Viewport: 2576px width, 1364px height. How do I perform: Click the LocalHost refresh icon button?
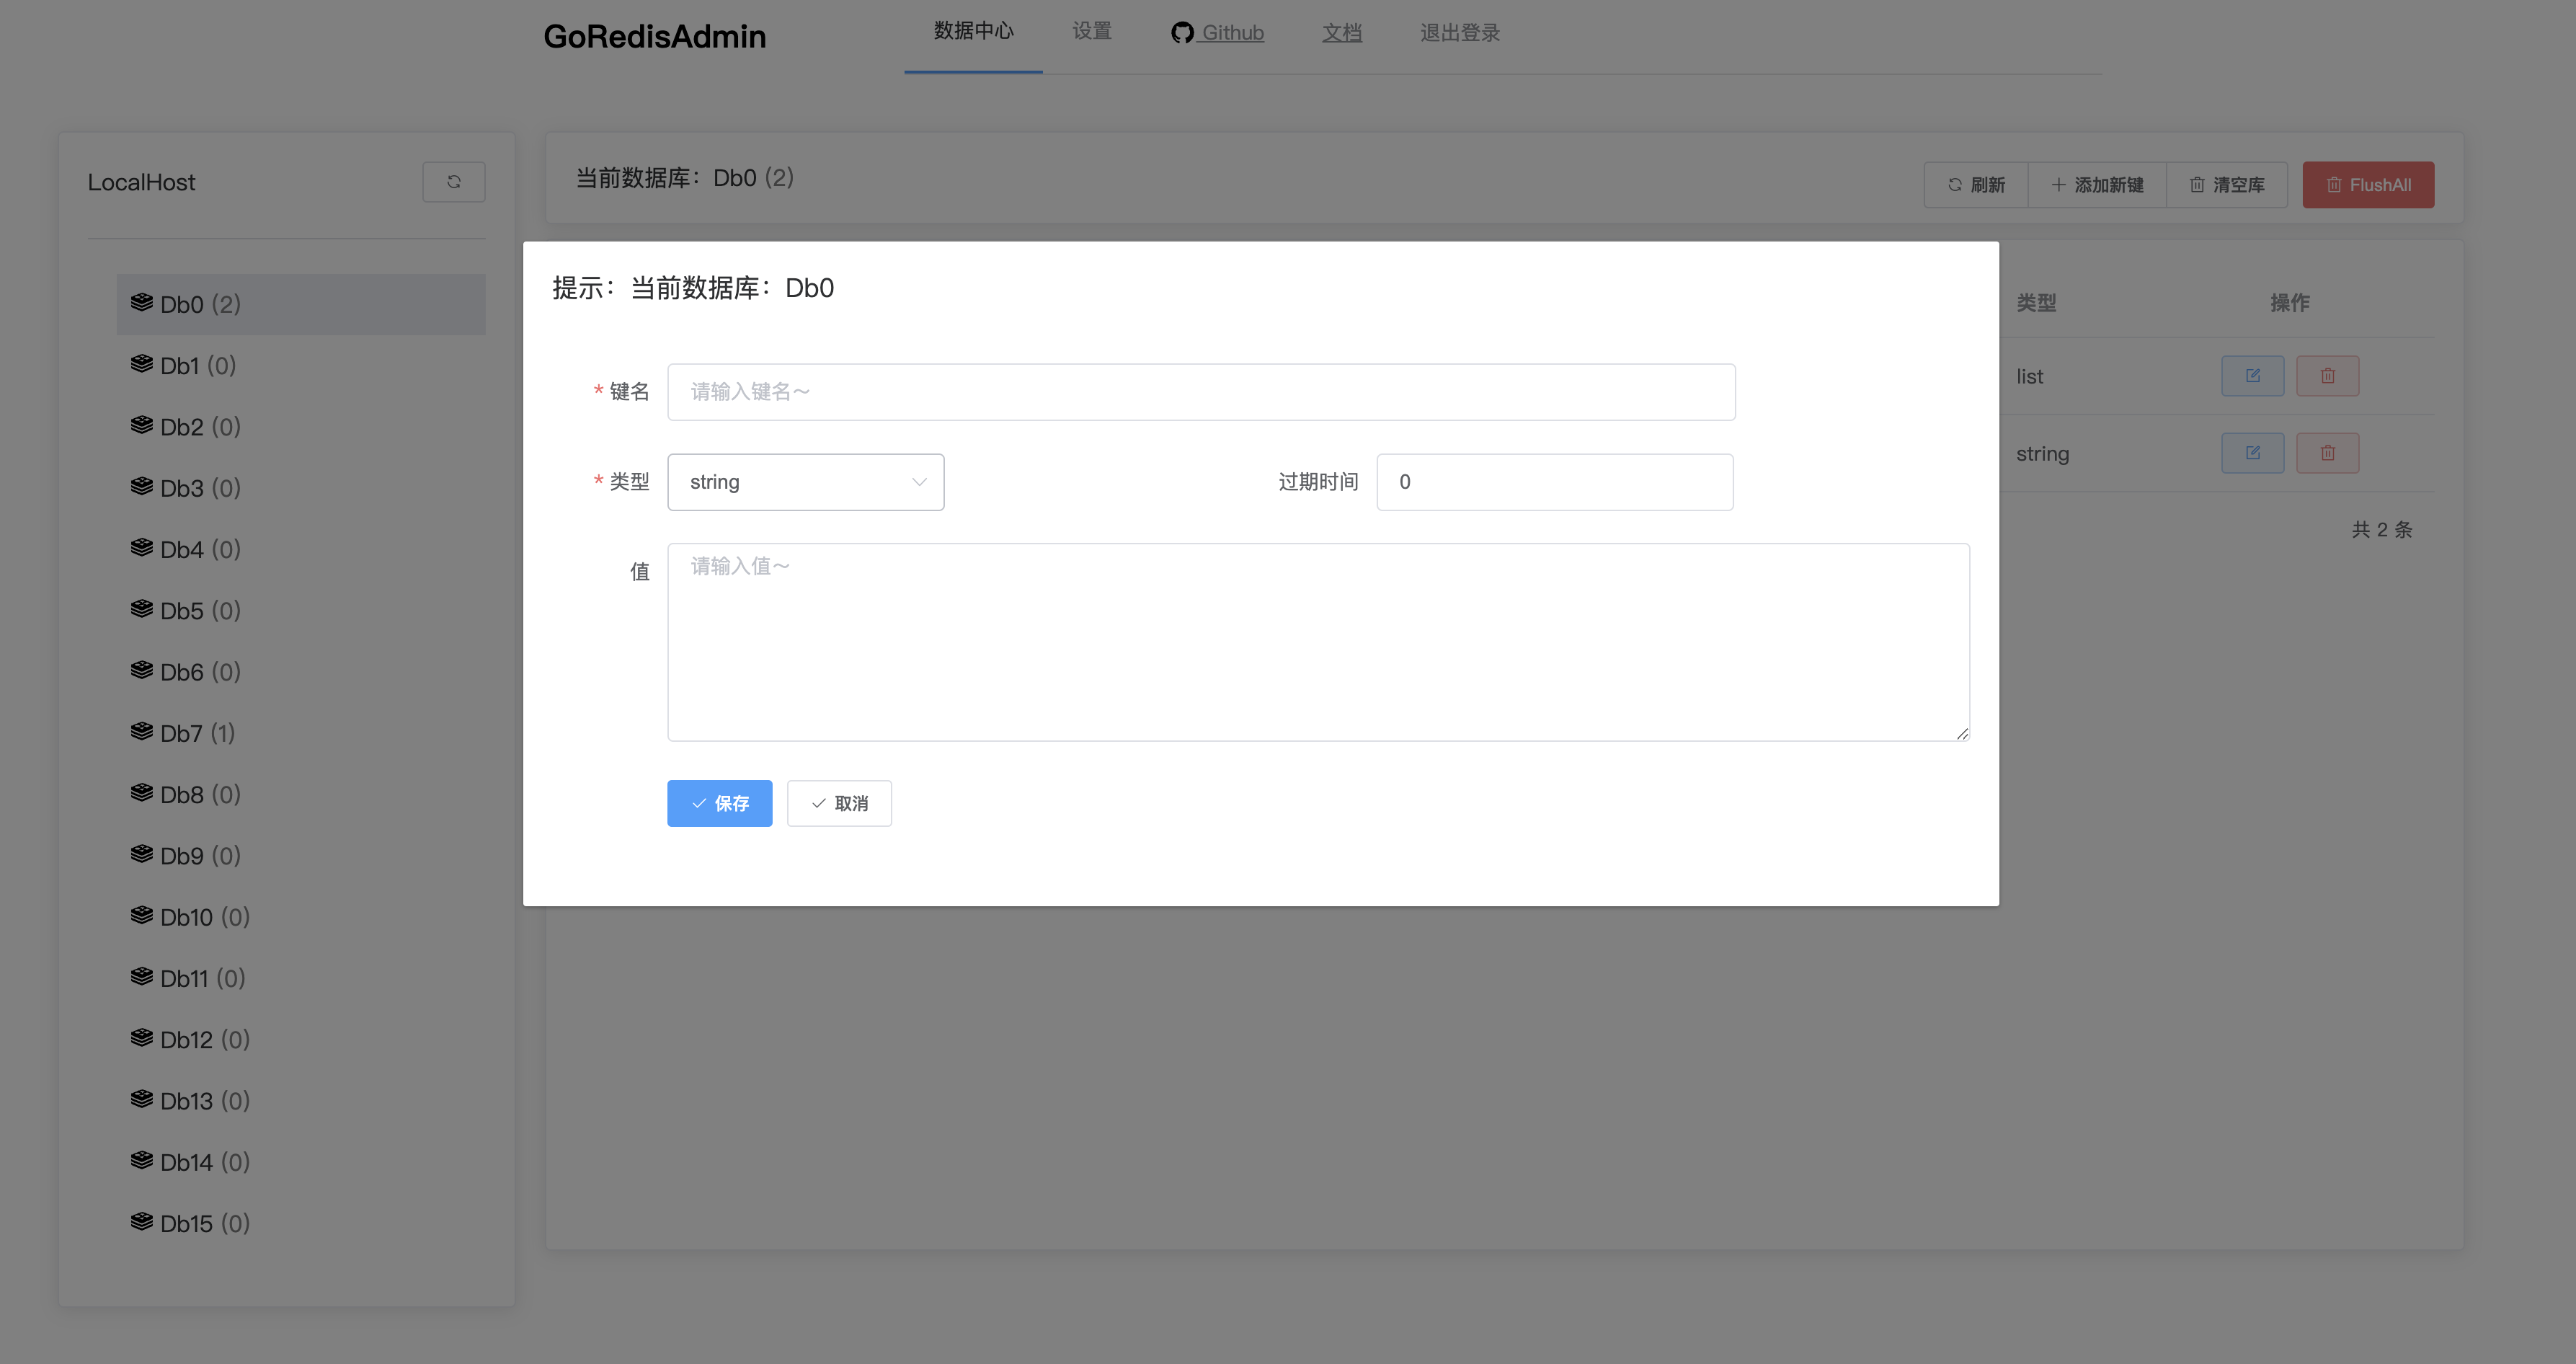tap(453, 182)
